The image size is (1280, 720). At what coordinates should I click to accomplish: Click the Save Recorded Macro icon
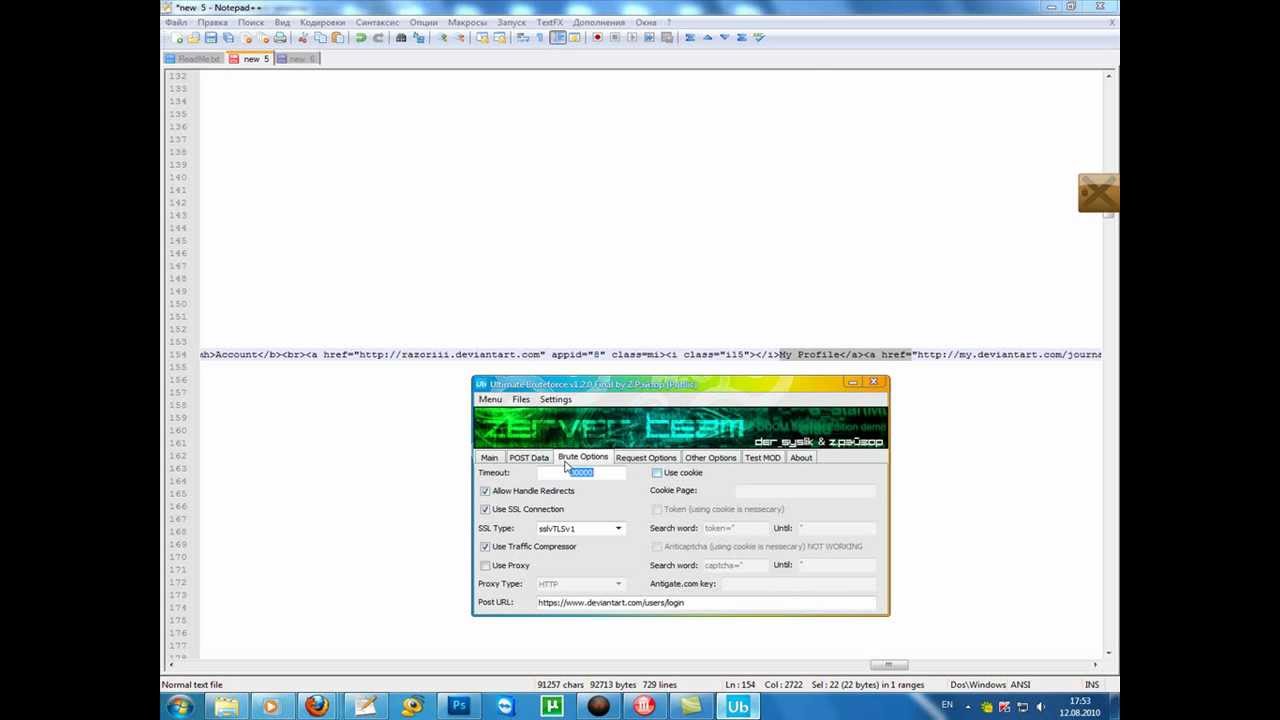tap(666, 38)
